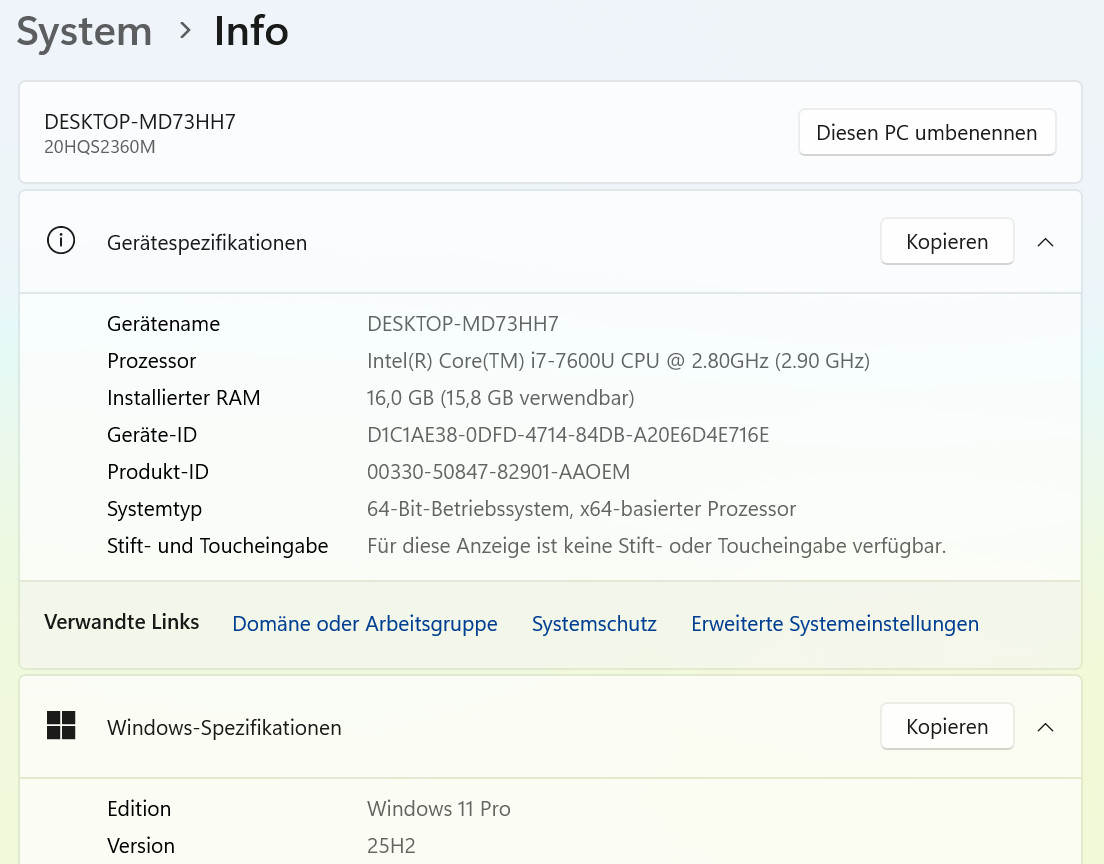The height and width of the screenshot is (864, 1104).
Task: Click the Windows-Spezifikationen header text
Action: tap(224, 728)
